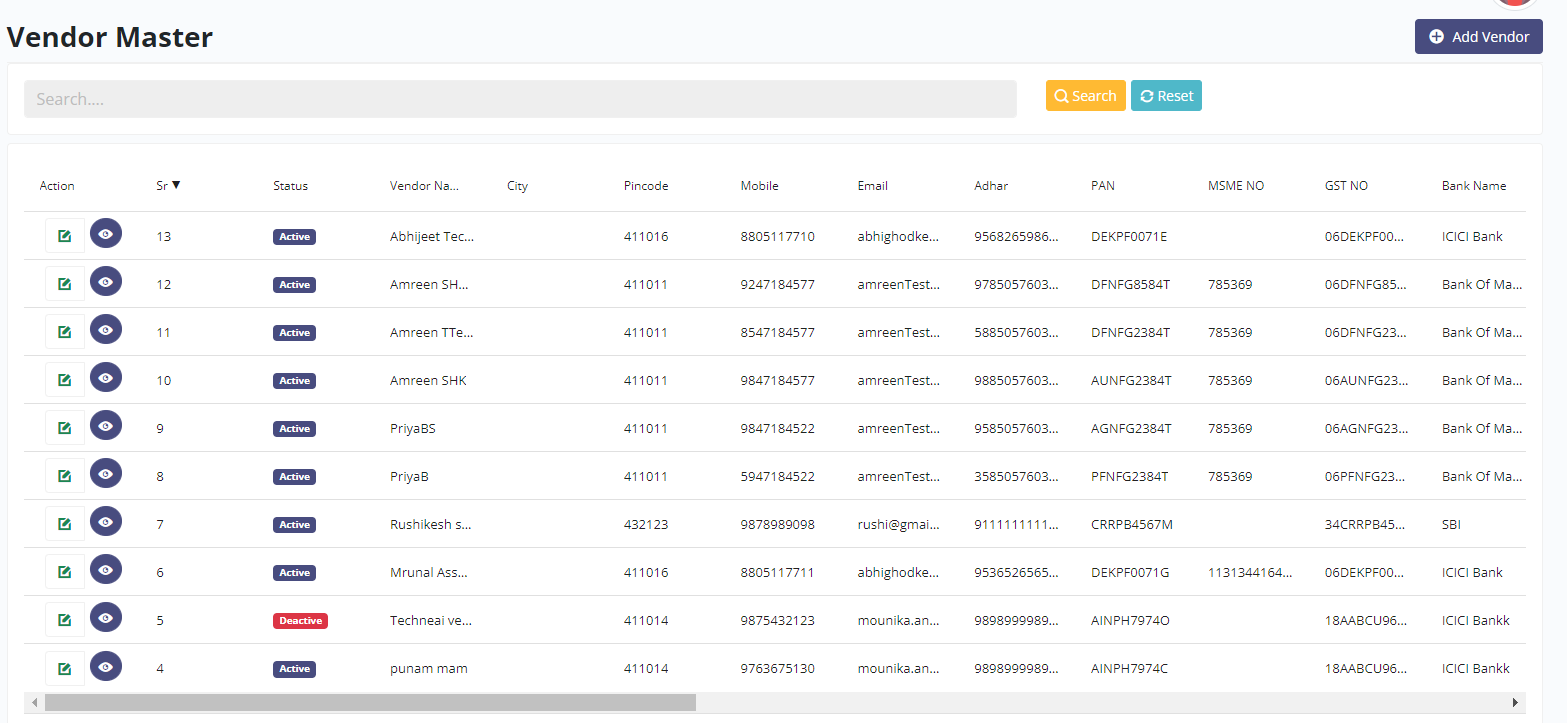
Task: View details of vendor row 13
Action: tap(106, 233)
